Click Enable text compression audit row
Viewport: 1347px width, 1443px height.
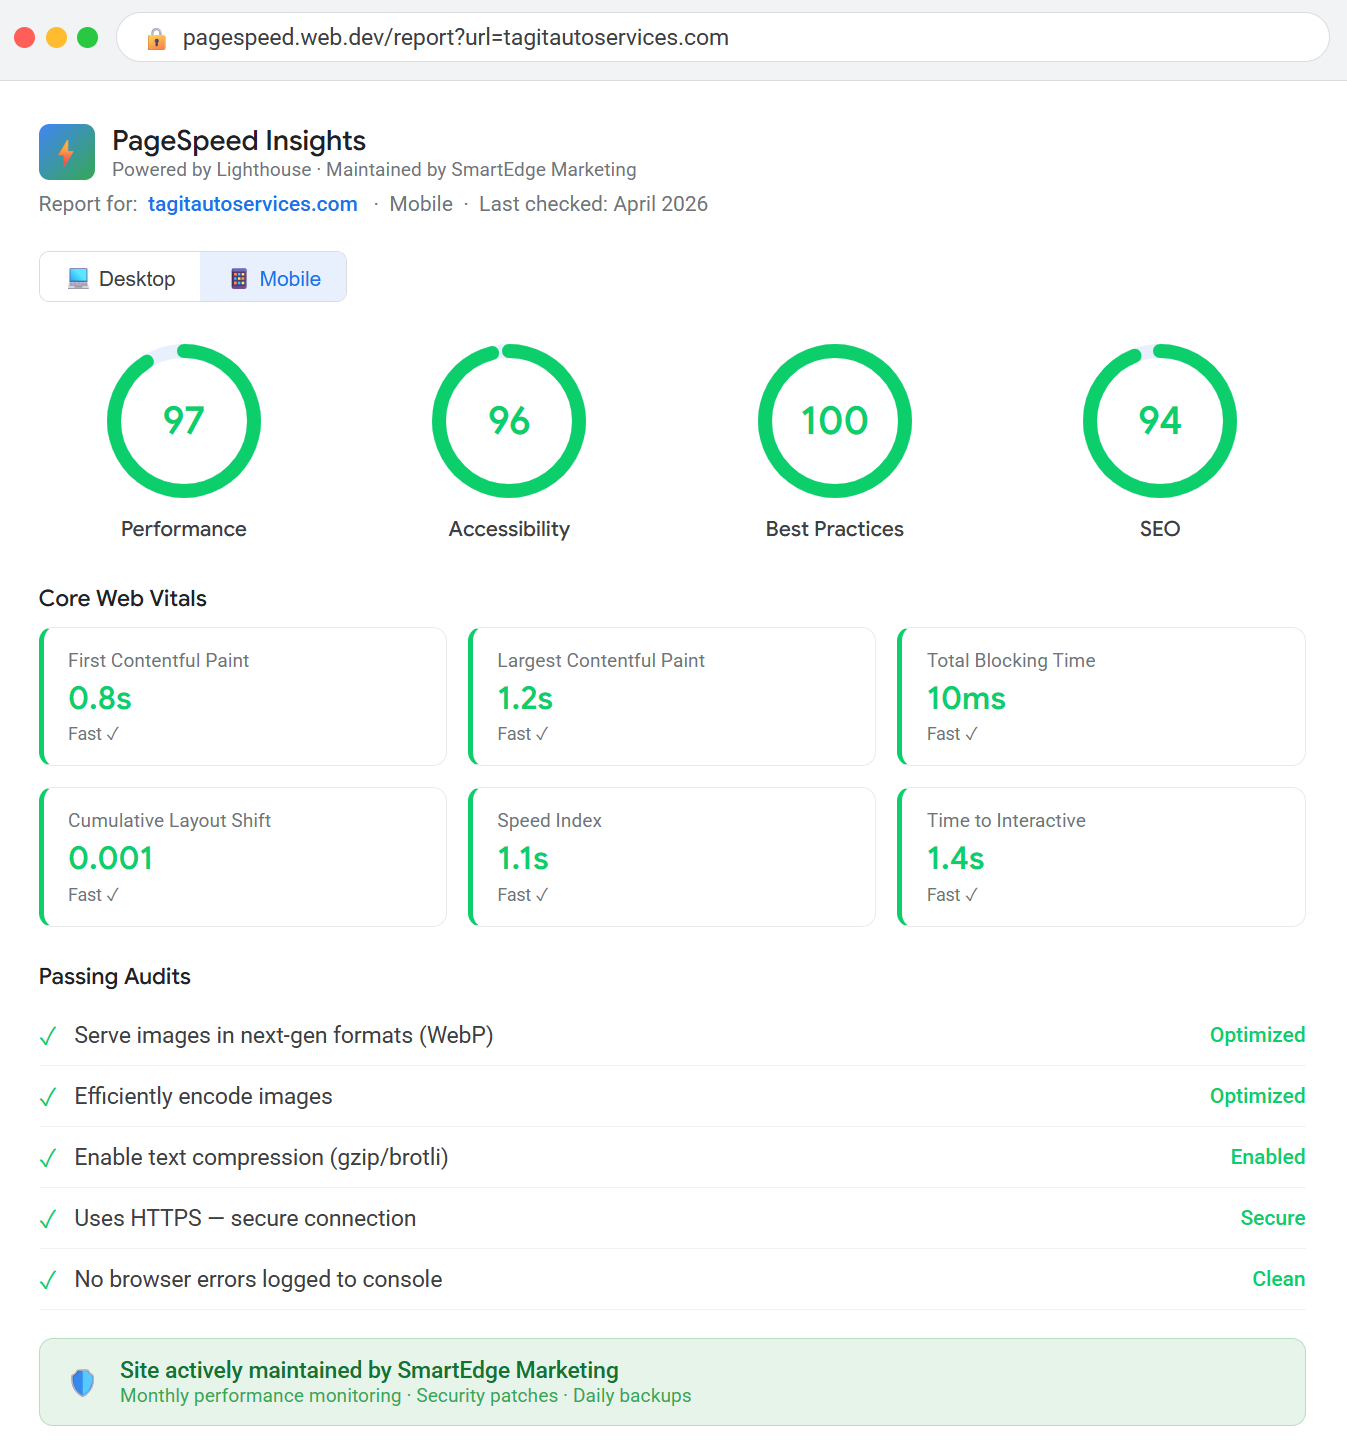pyautogui.click(x=672, y=1157)
